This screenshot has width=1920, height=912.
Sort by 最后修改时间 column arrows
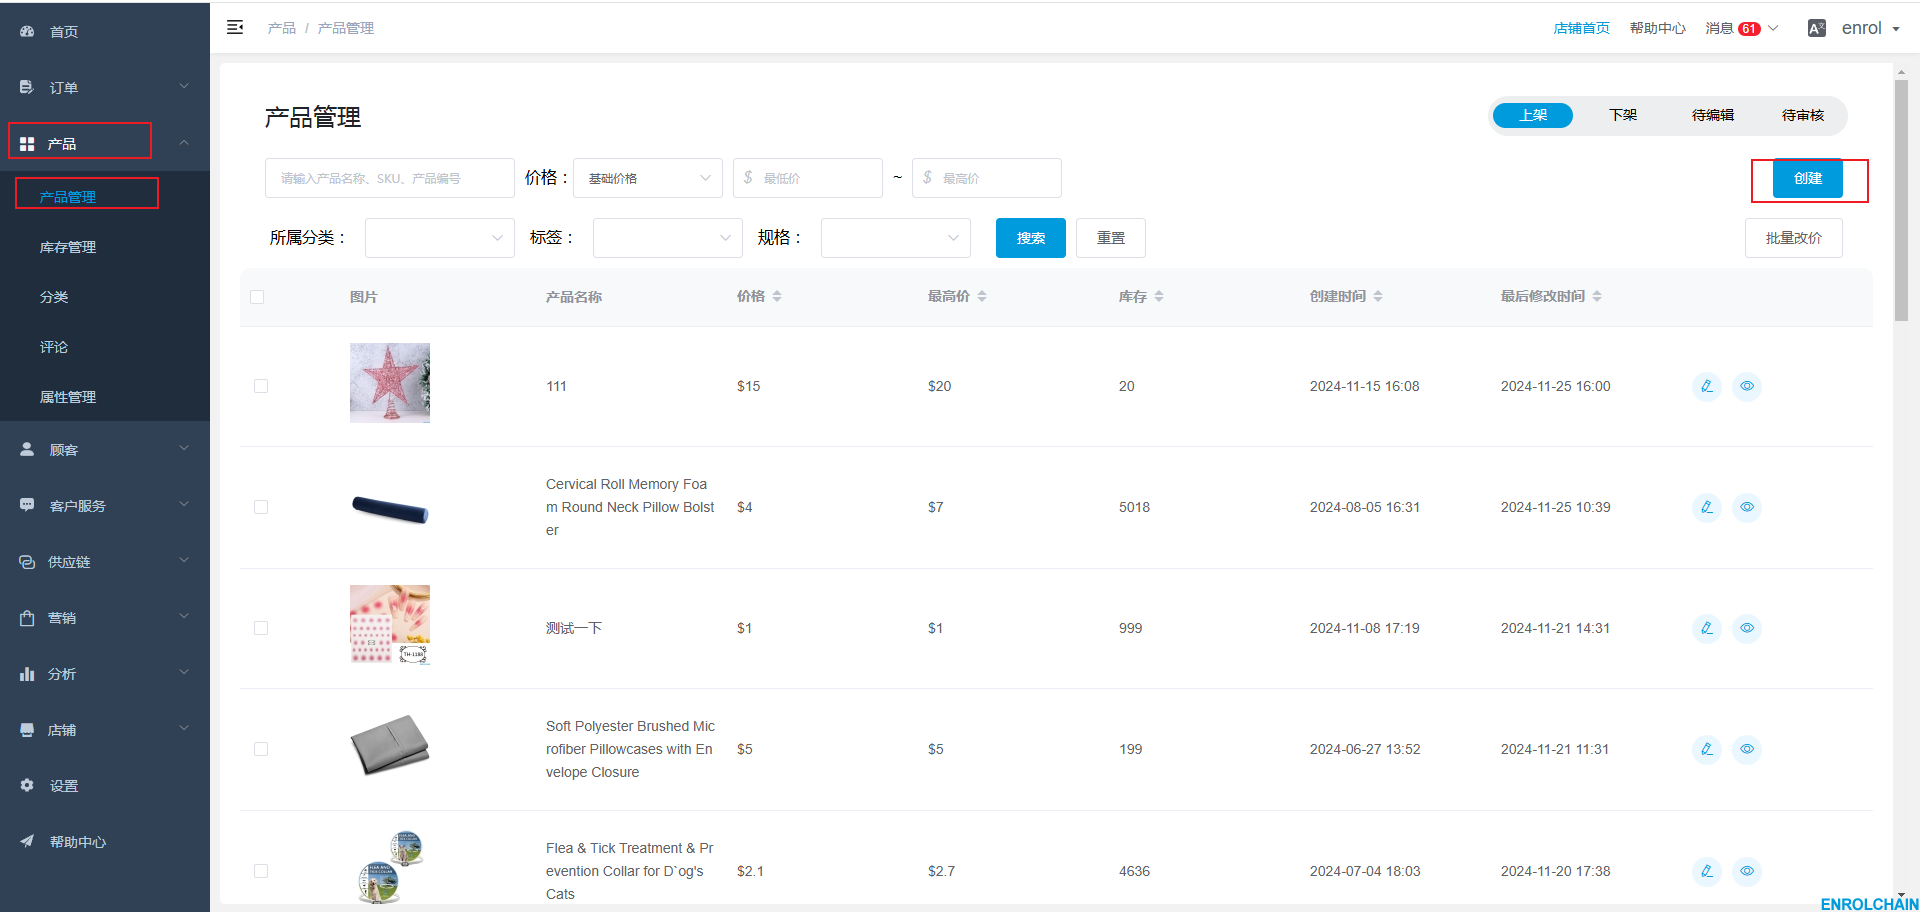pyautogui.click(x=1597, y=296)
